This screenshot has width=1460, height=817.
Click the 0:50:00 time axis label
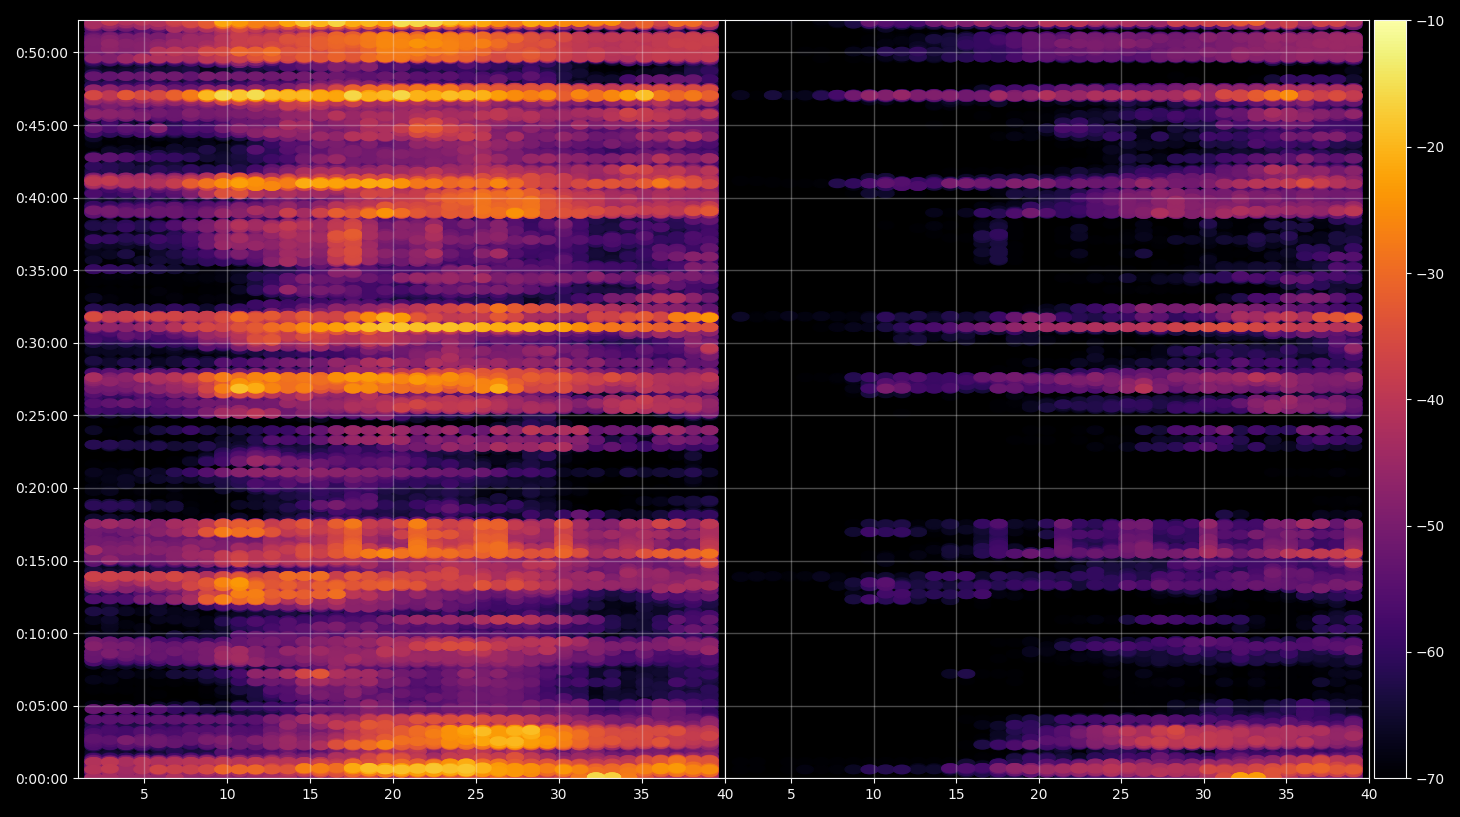point(41,53)
